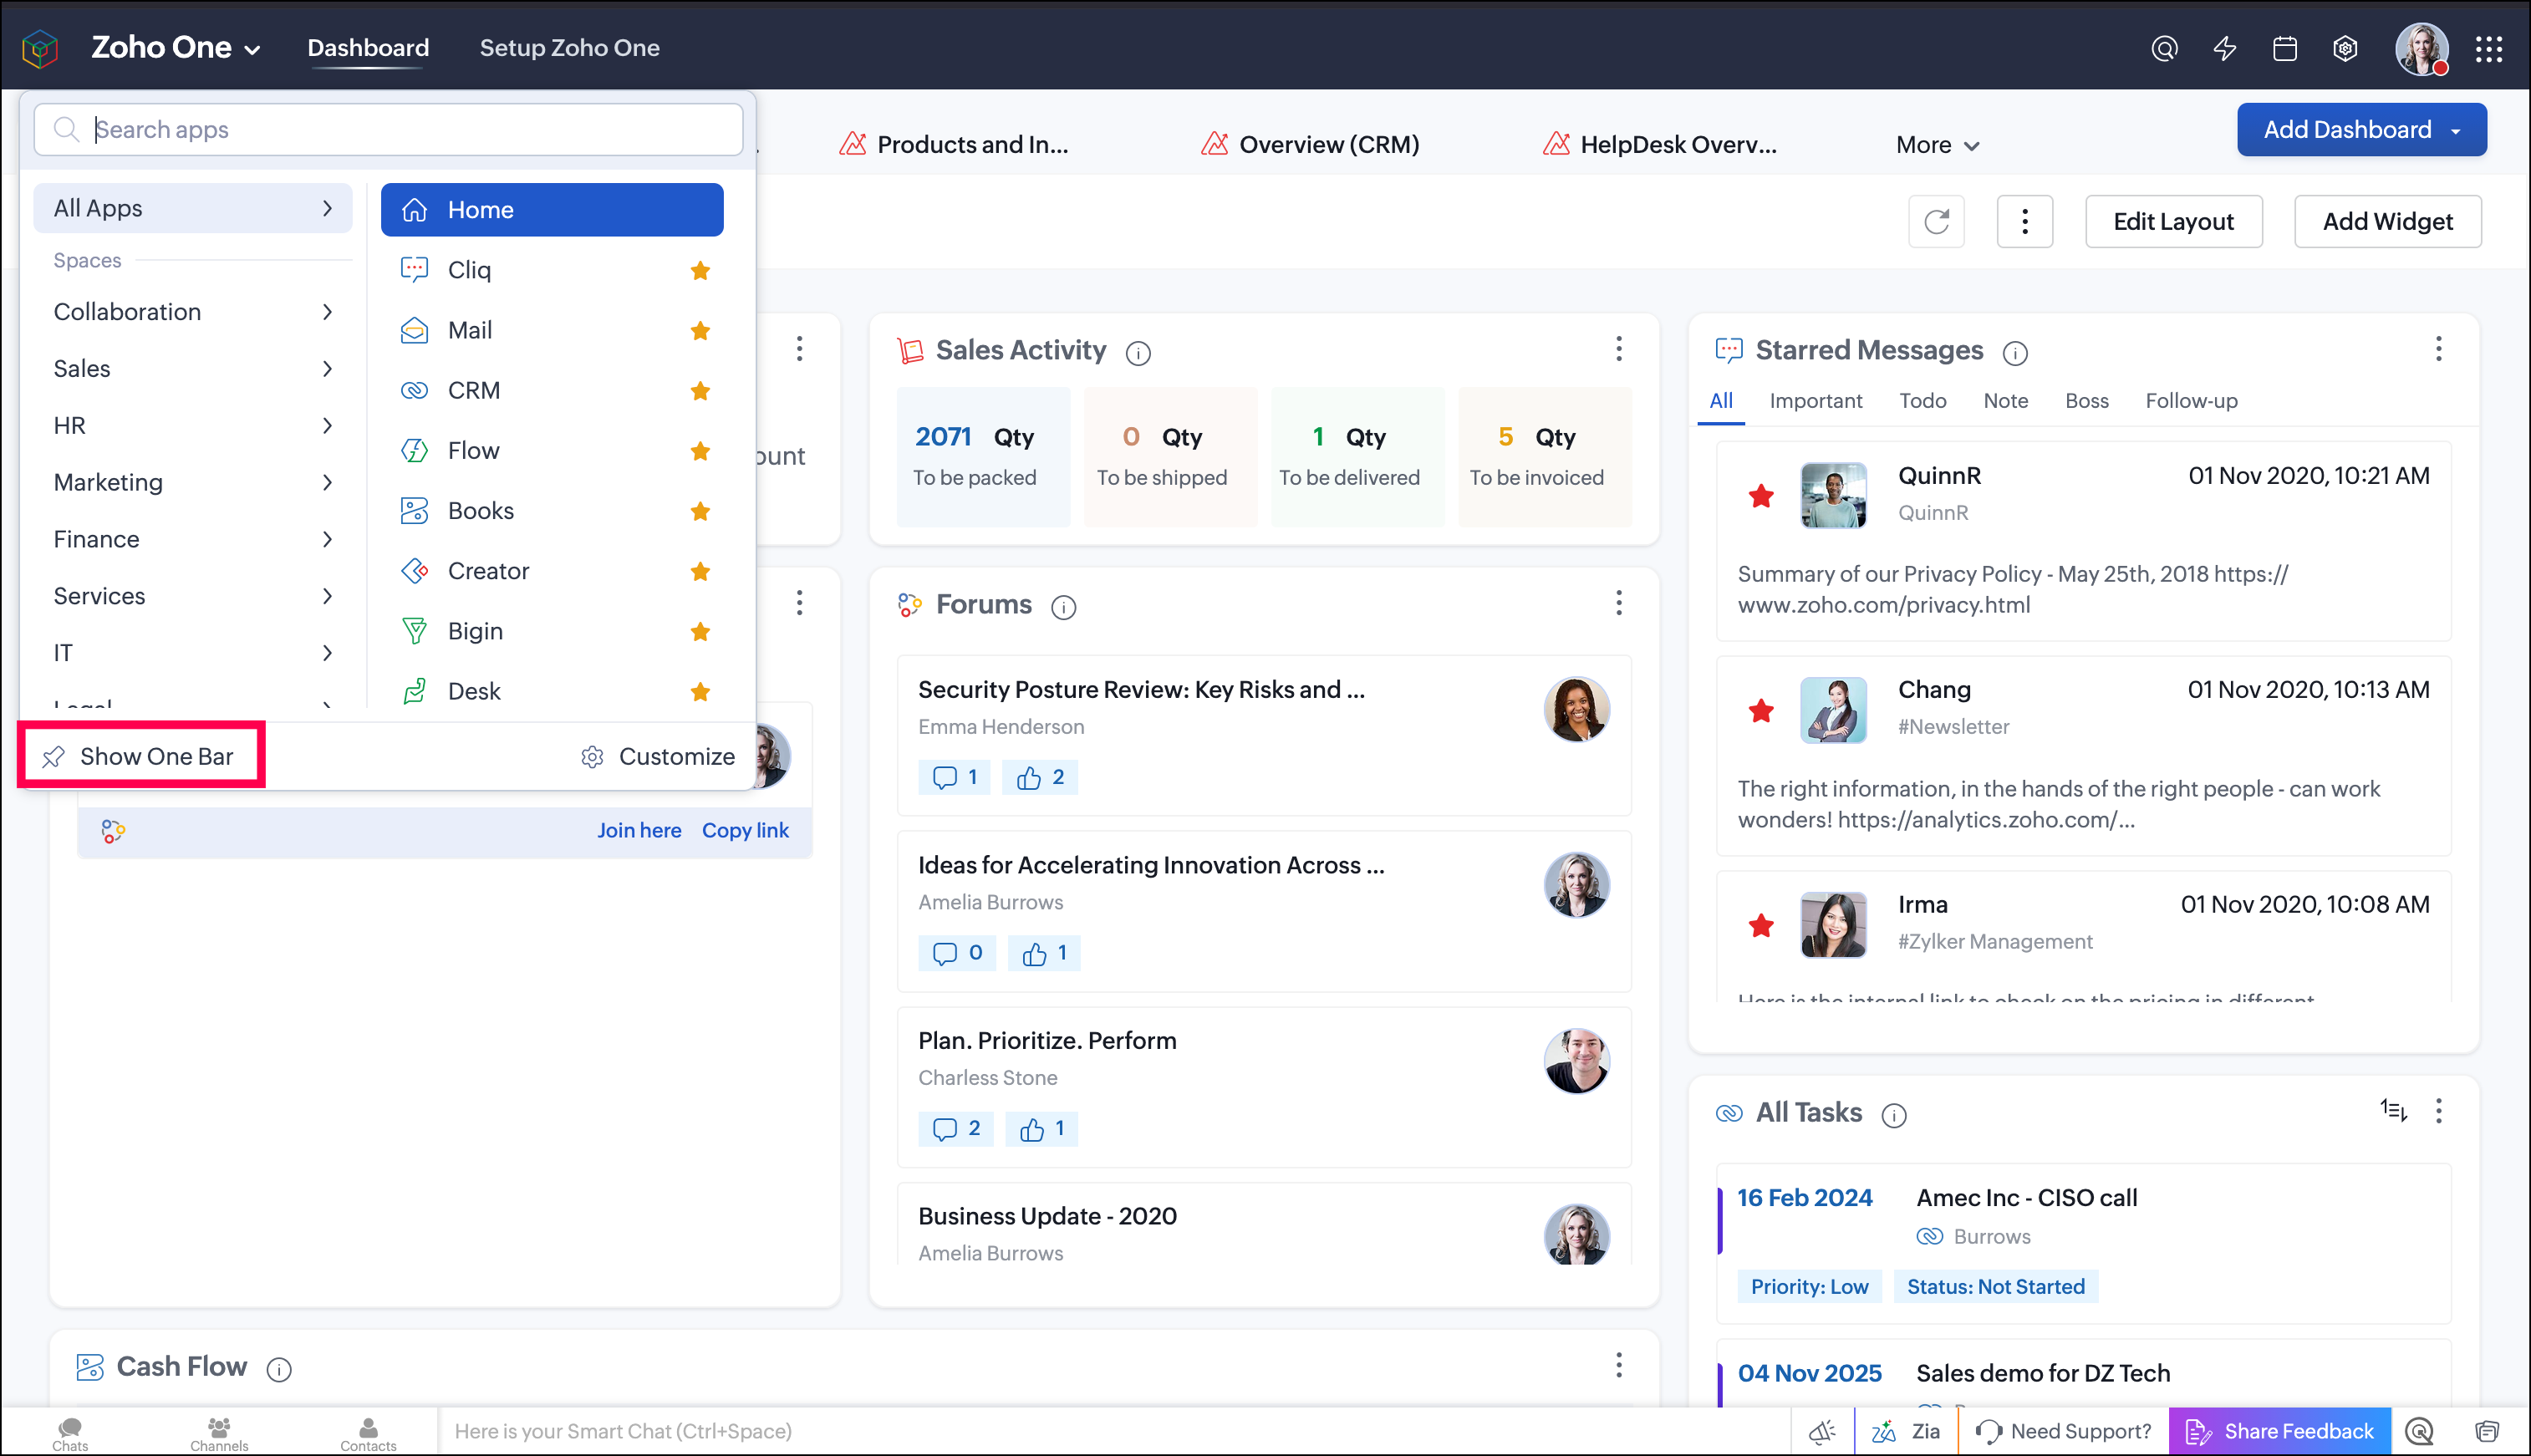The height and width of the screenshot is (1456, 2531).
Task: Refresh the dashboard with the reload icon
Action: [x=1936, y=221]
